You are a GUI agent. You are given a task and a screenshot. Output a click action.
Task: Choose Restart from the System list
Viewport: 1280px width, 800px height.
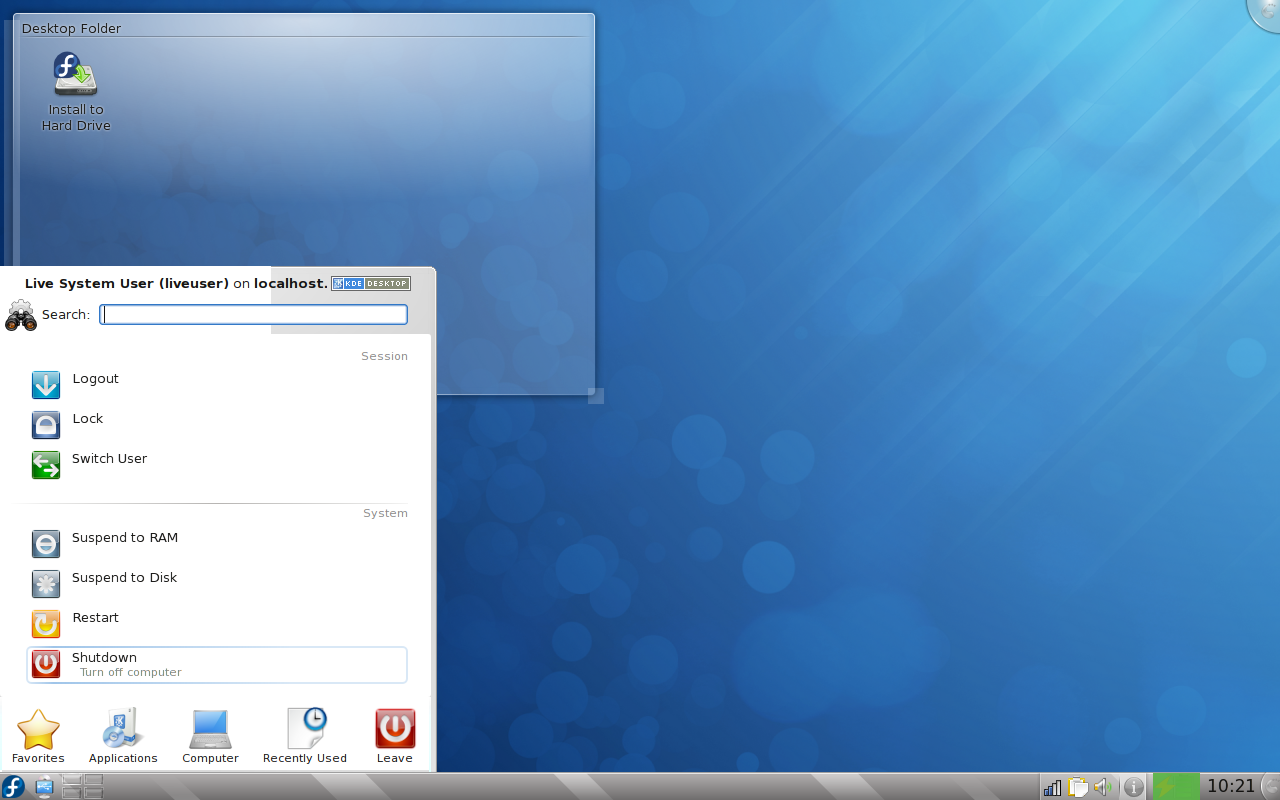(217, 624)
